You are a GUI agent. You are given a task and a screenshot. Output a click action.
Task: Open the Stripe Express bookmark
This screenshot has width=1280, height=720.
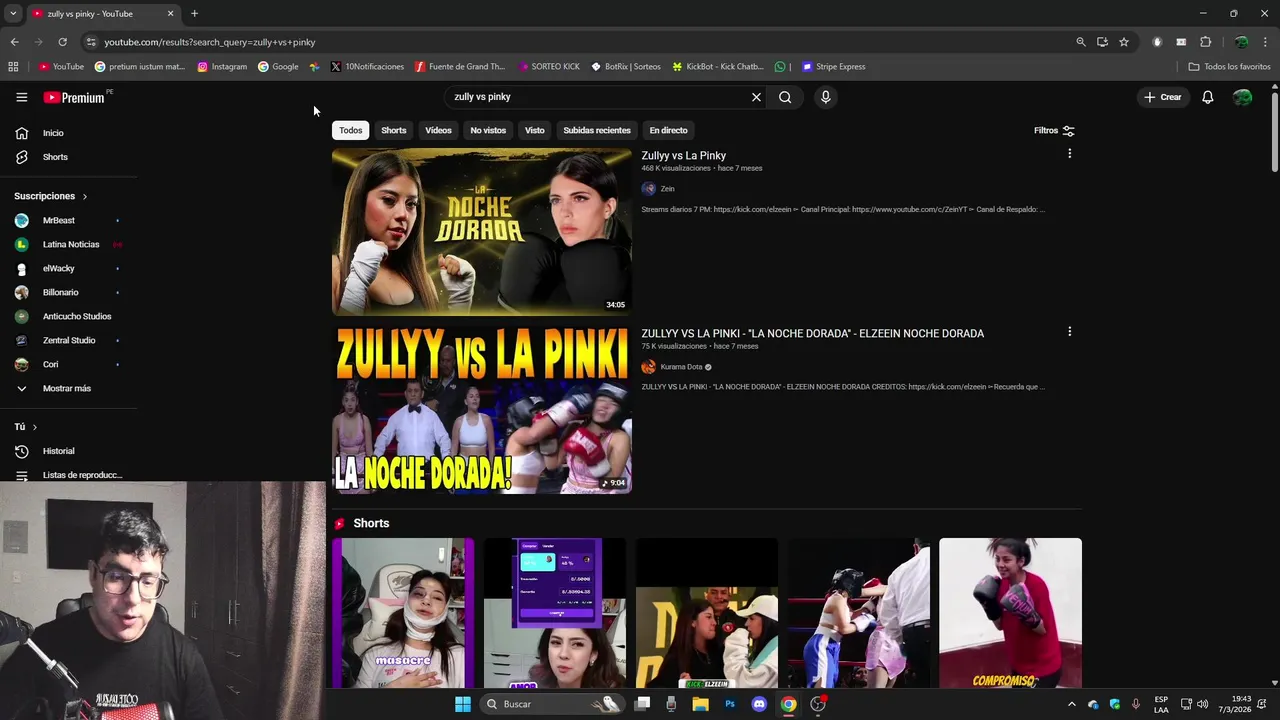833,67
